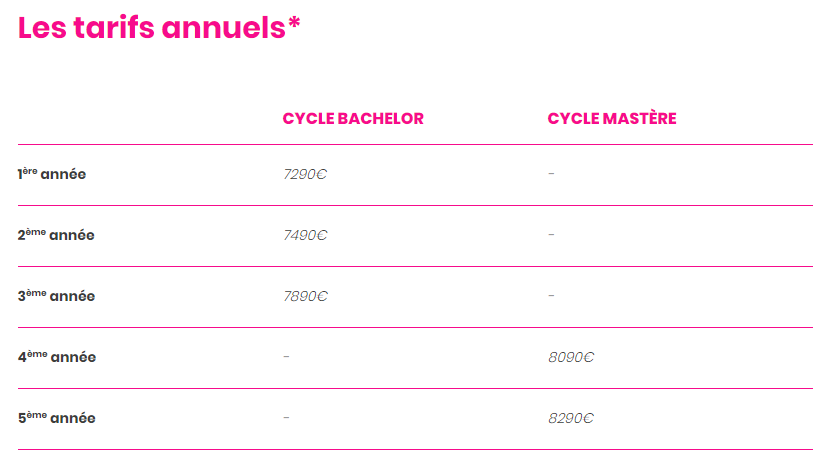The height and width of the screenshot is (464, 825).
Task: Click the 1ère année row label
Action: (x=52, y=174)
